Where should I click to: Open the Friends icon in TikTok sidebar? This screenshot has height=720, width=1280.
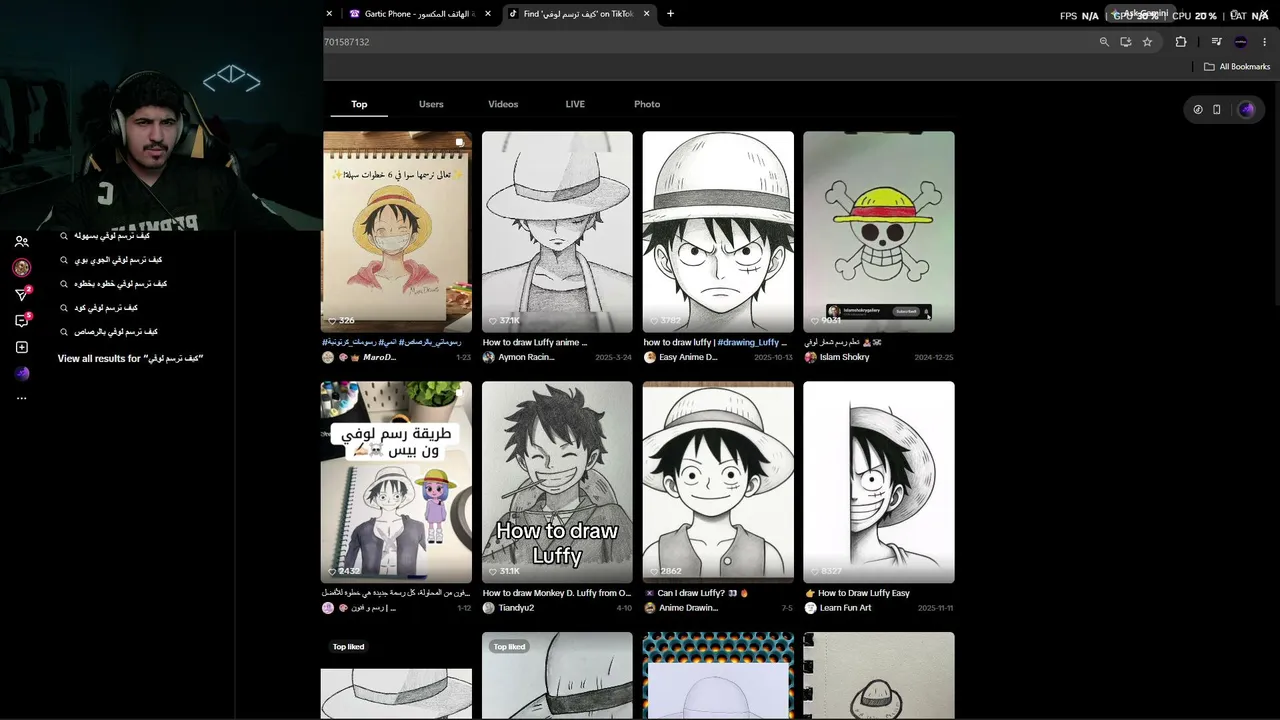pyautogui.click(x=21, y=242)
